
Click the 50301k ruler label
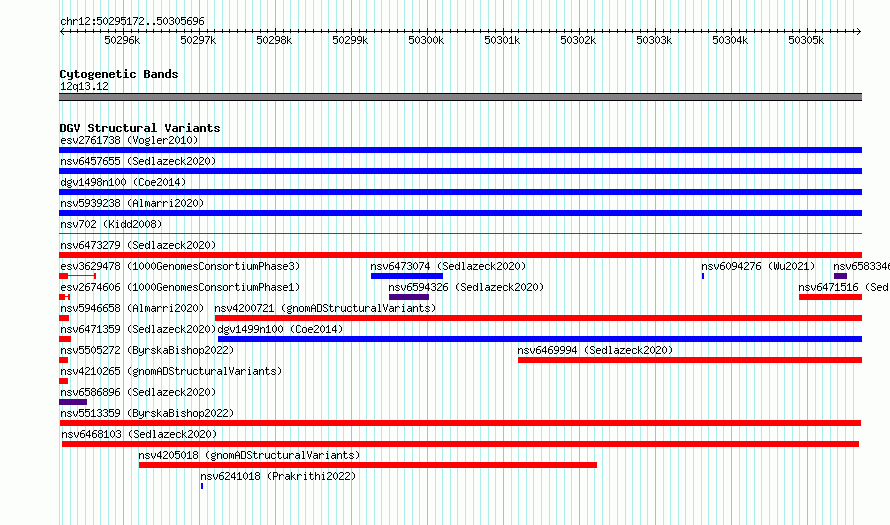click(502, 40)
